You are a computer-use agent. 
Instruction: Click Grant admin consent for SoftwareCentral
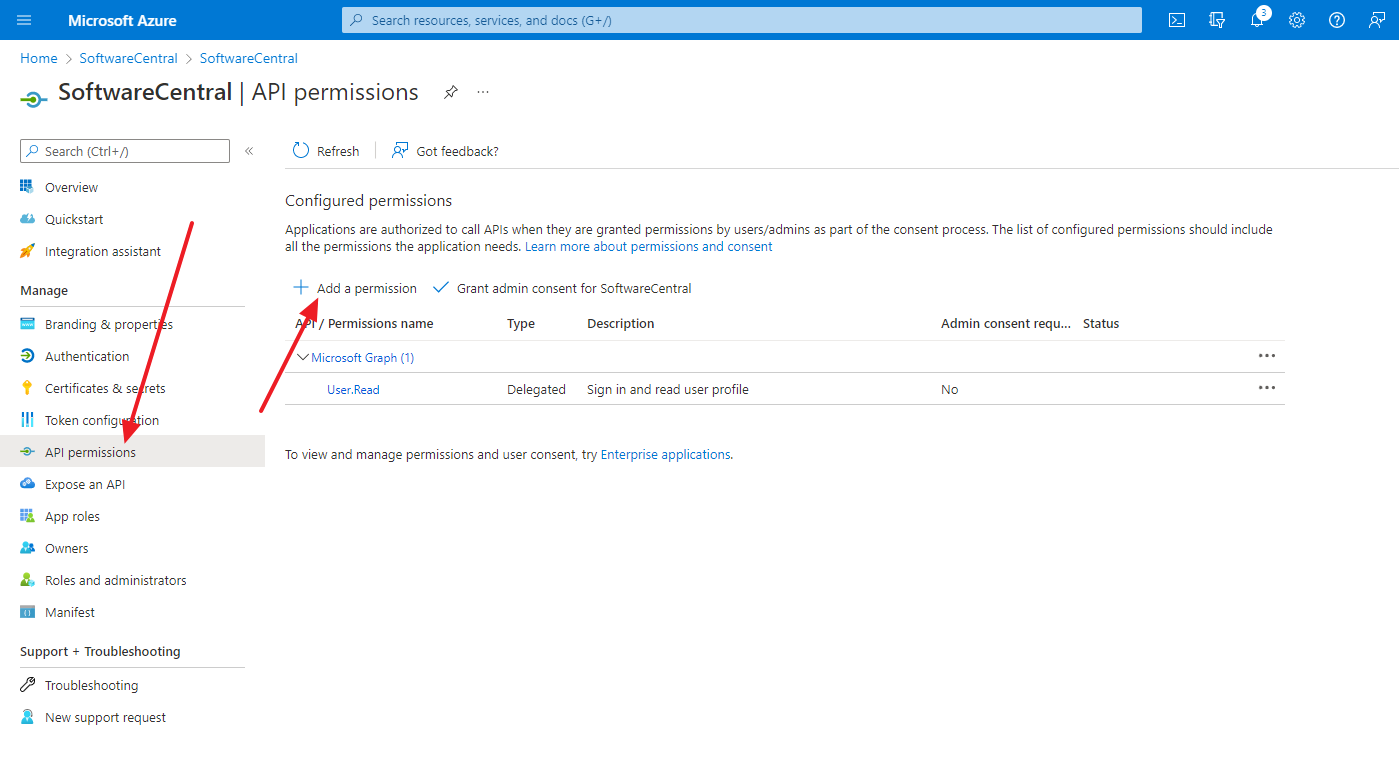[x=562, y=288]
